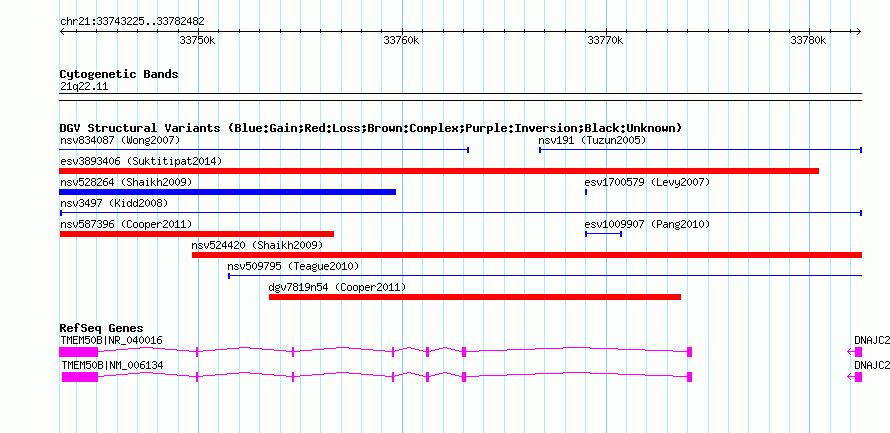Select the red esv3893406 Suktitipat2014 loss bar
The width and height of the screenshot is (890, 433).
point(439,171)
